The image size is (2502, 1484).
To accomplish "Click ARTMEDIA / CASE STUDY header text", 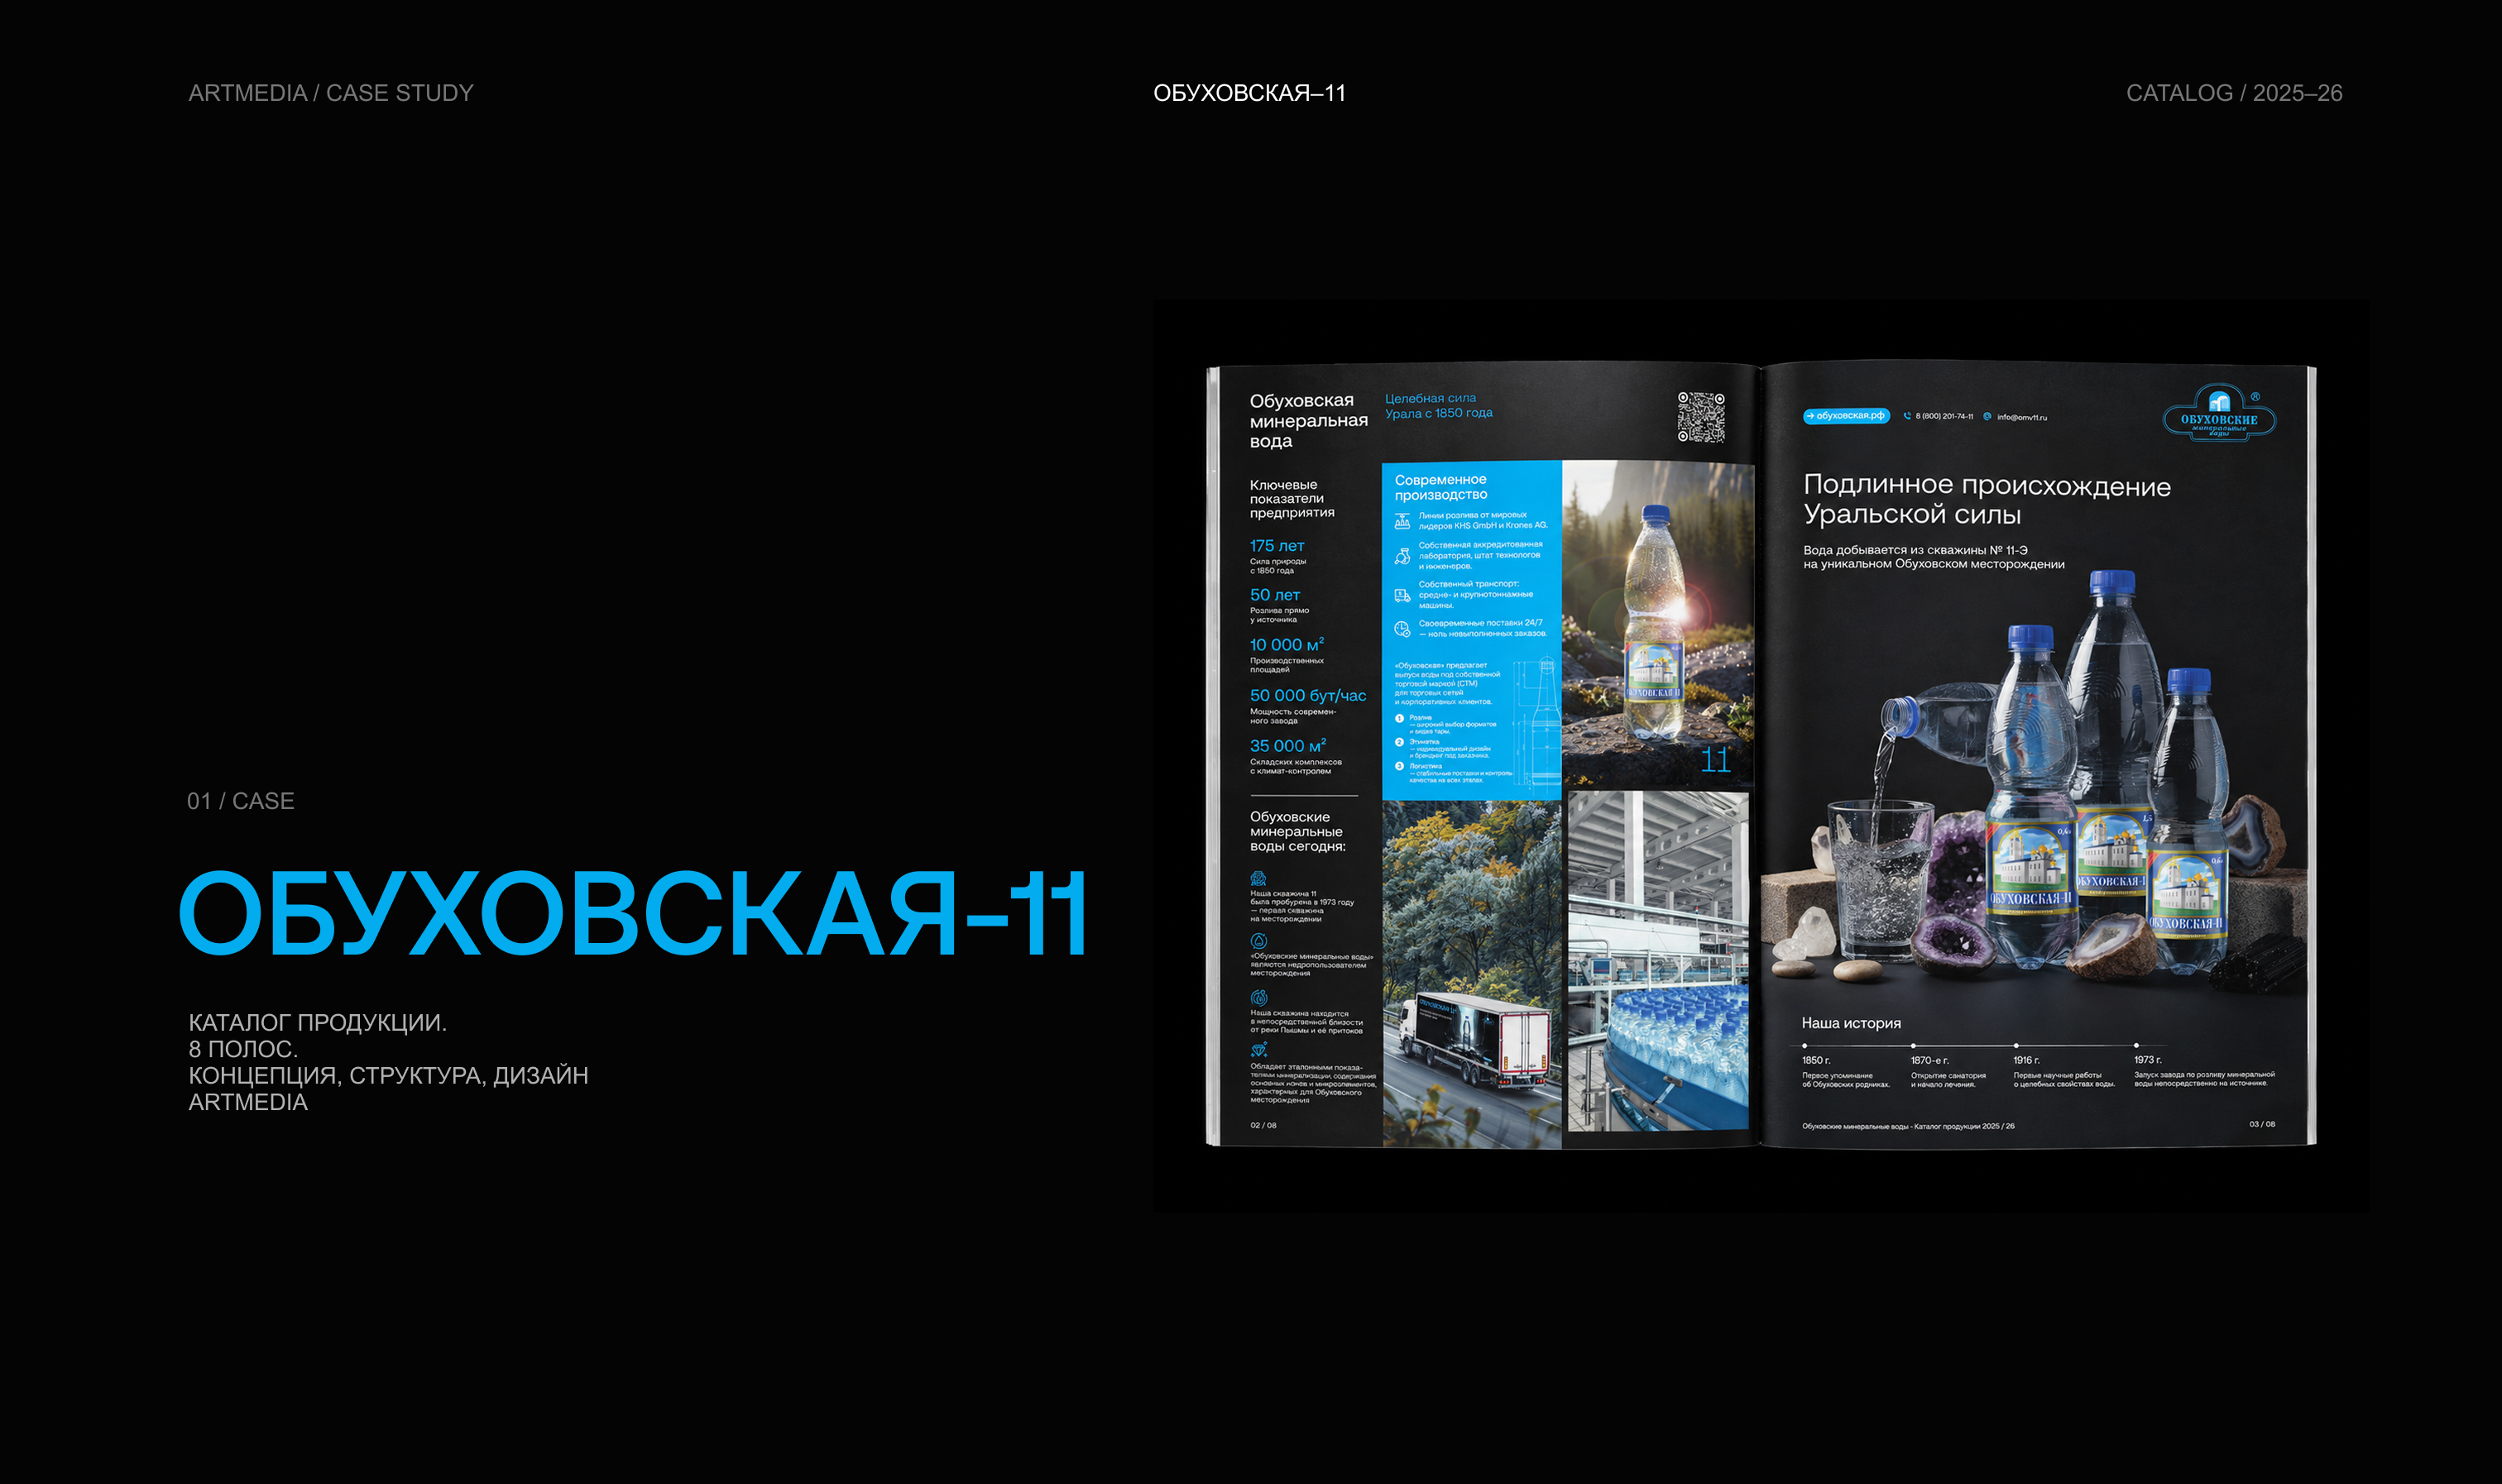I will tap(331, 93).
